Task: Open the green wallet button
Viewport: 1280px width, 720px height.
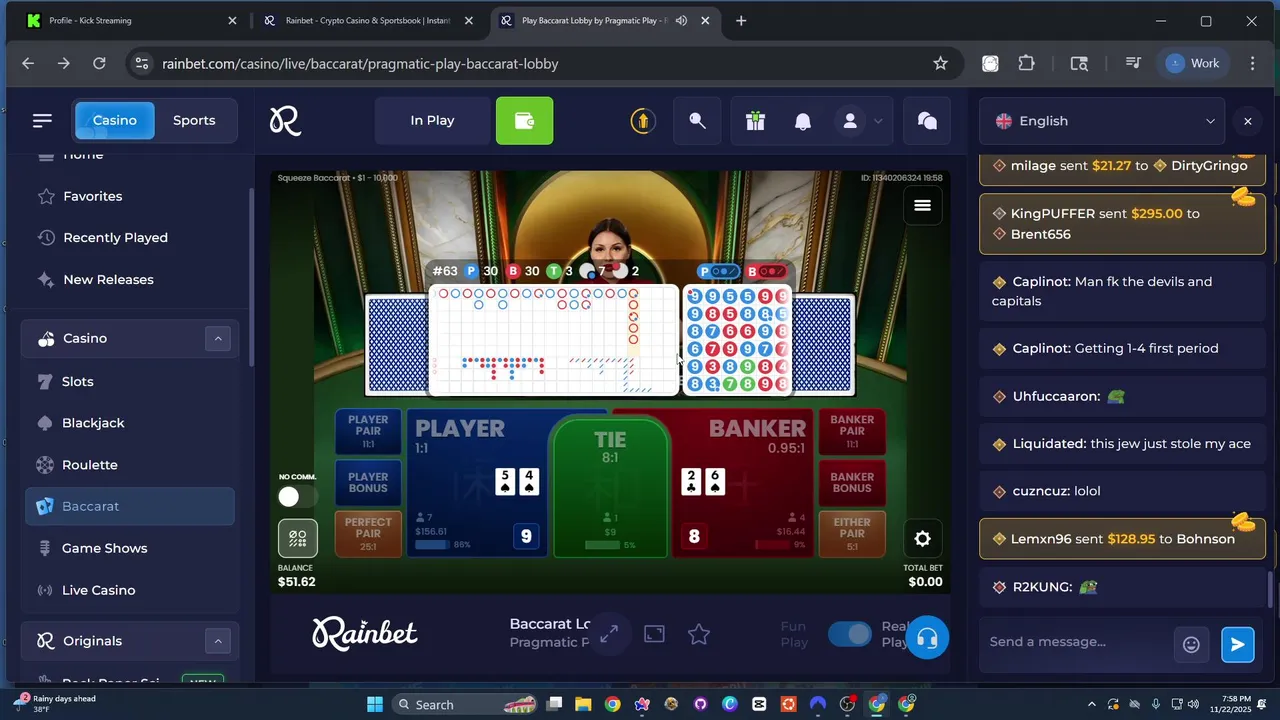Action: 524,121
